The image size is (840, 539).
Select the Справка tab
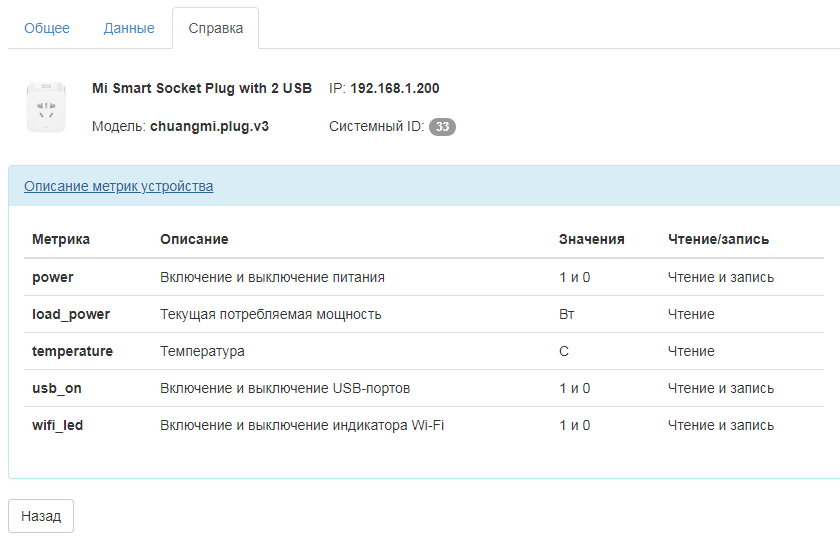[x=215, y=28]
